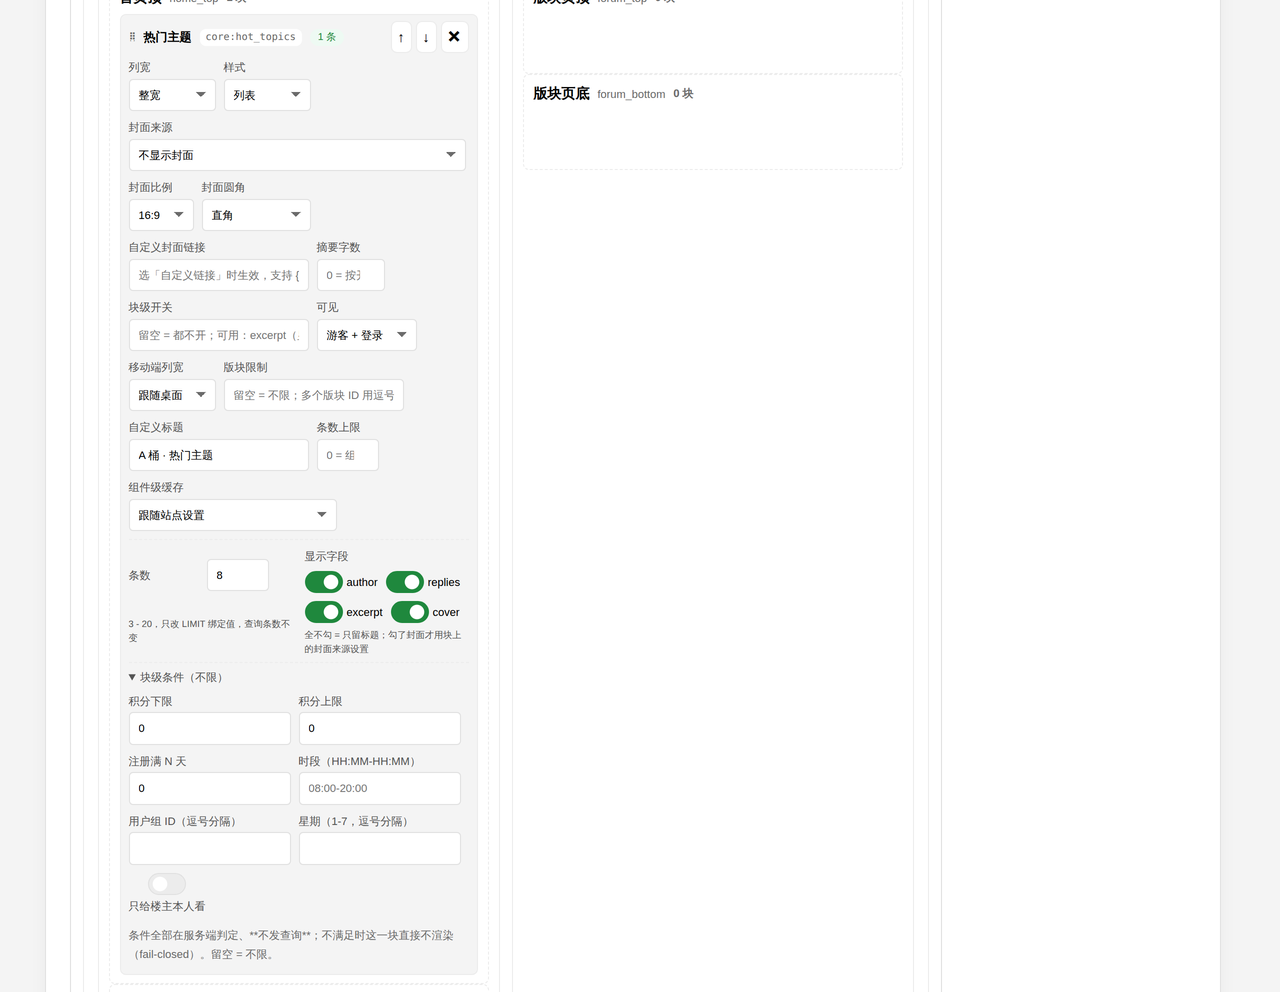Toggle the replies display field switch
This screenshot has width=1280, height=992.
click(405, 582)
